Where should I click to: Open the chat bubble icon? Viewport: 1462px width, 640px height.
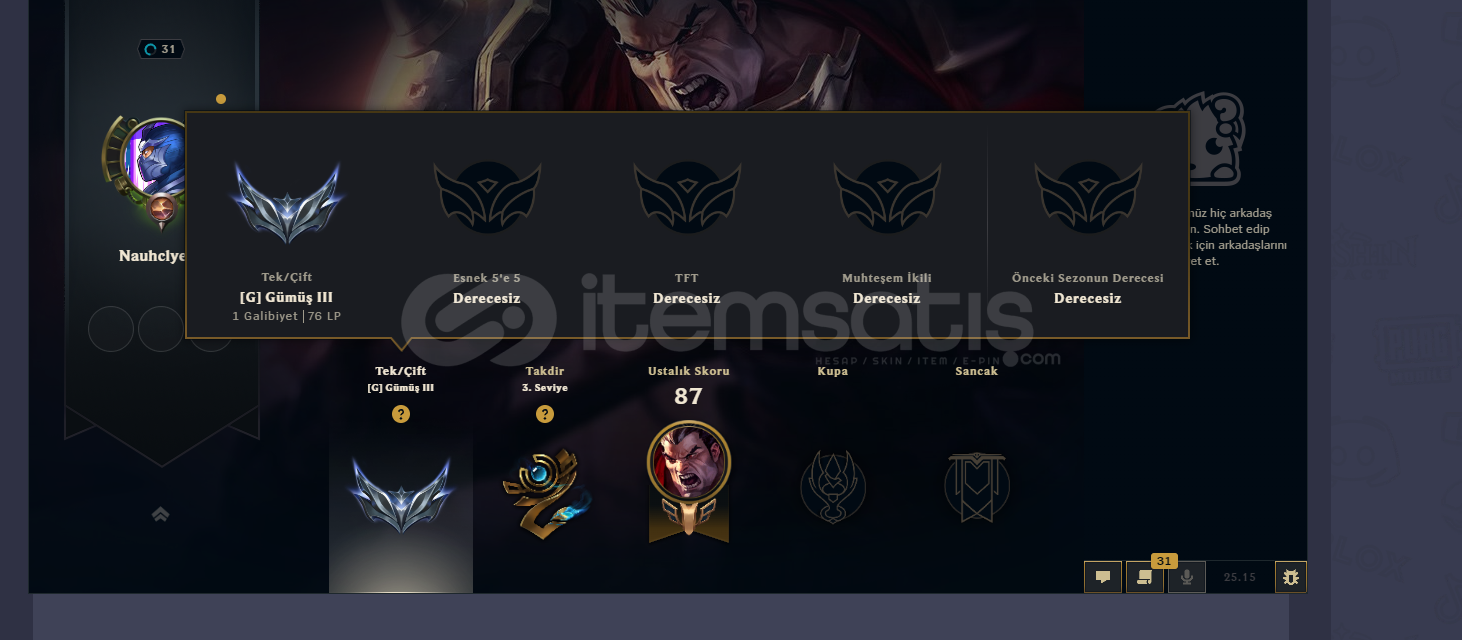1103,577
